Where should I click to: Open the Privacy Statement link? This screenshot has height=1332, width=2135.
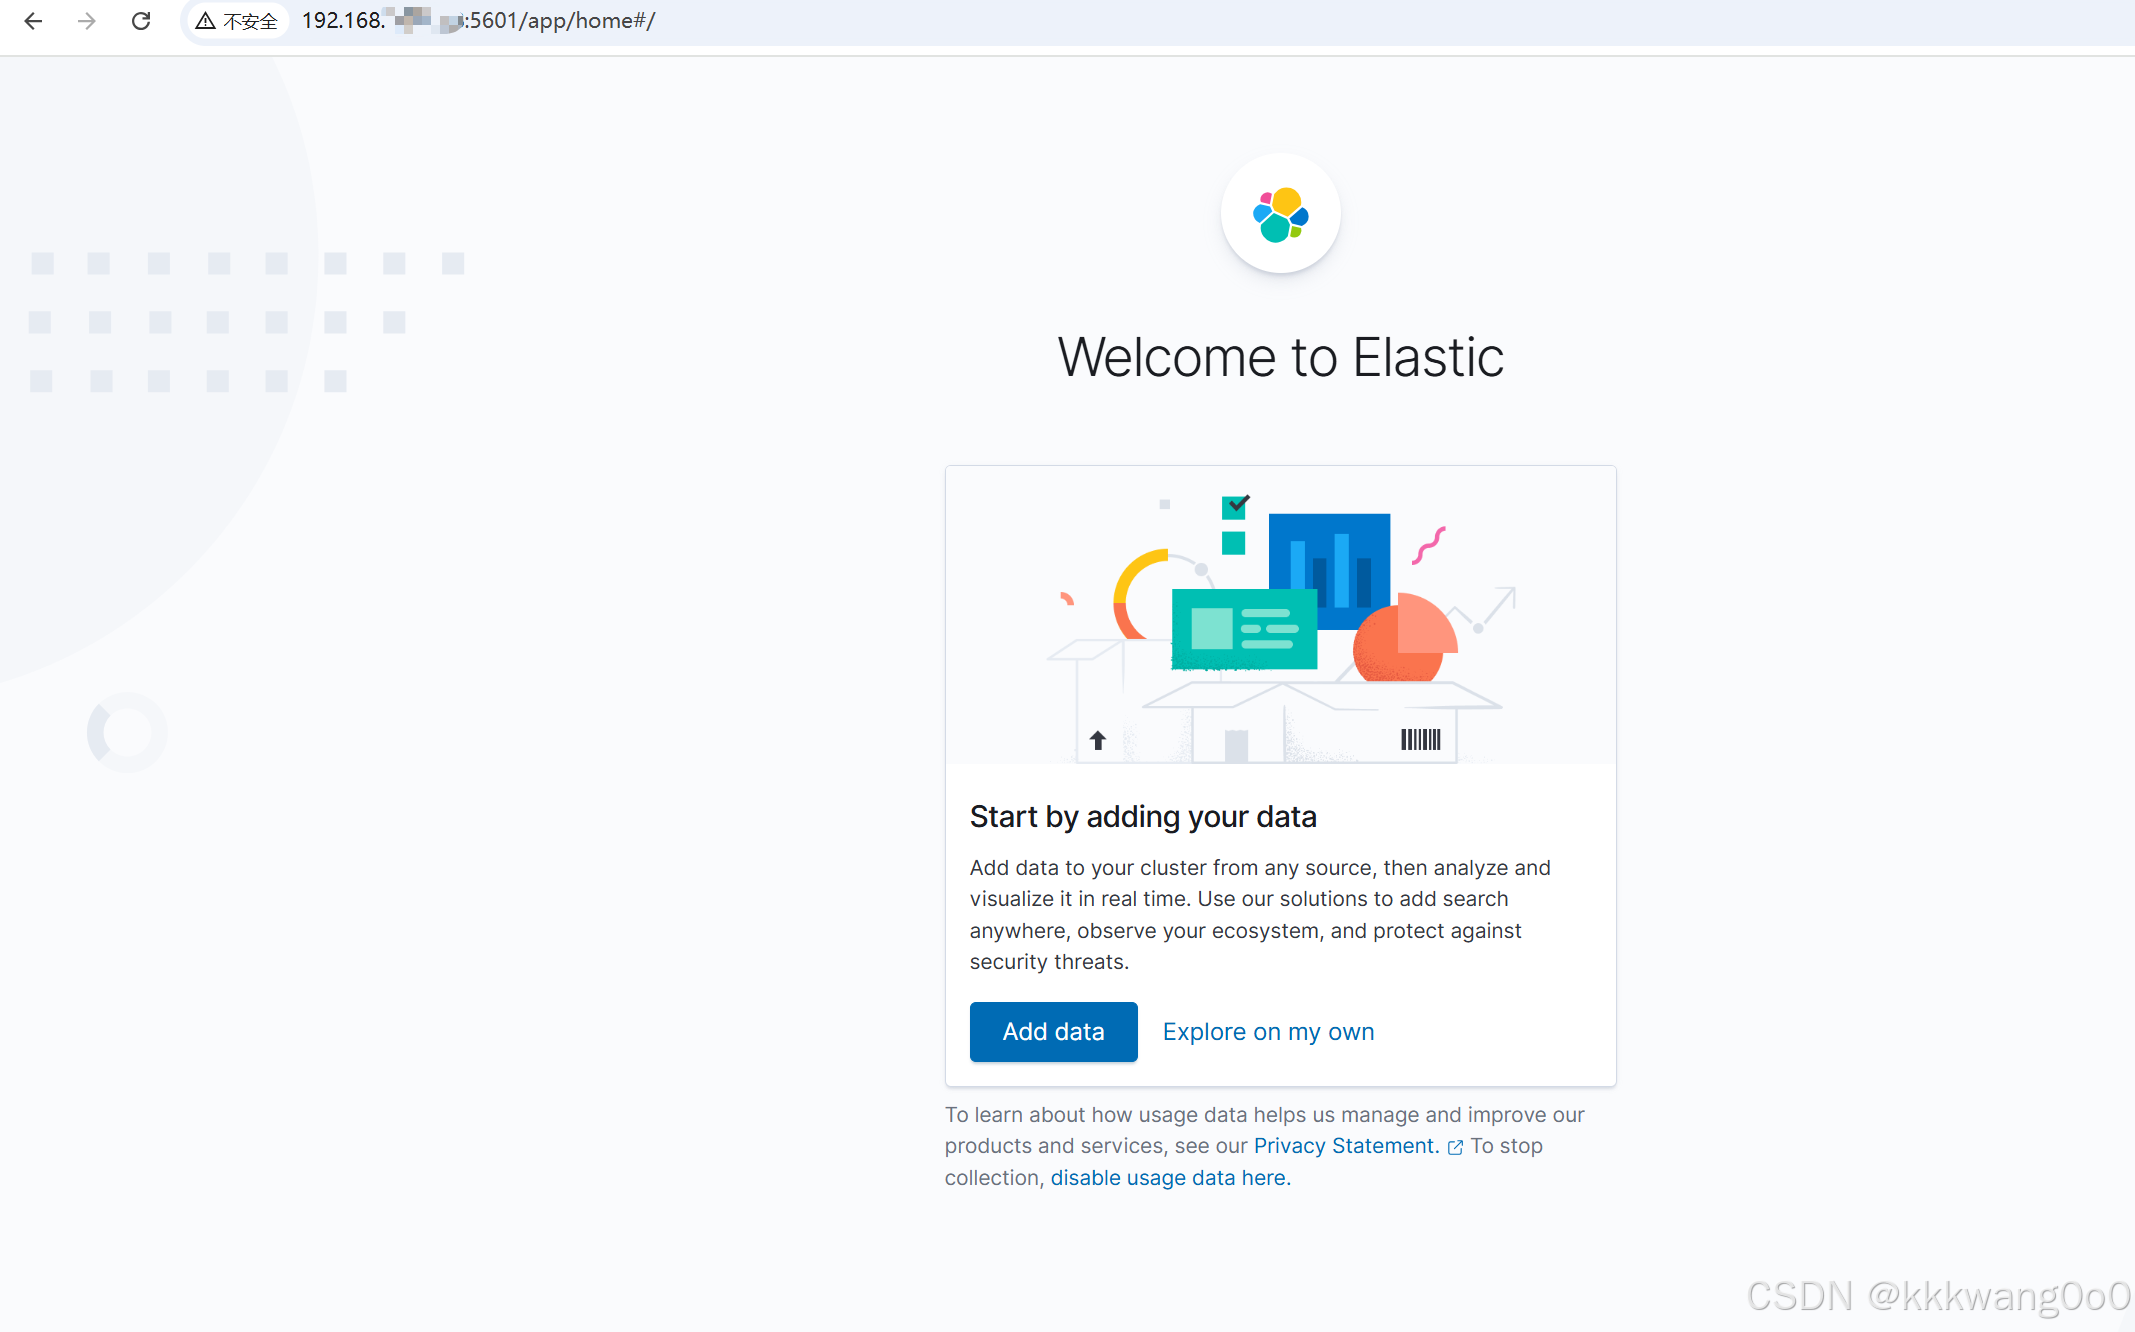(1345, 1146)
